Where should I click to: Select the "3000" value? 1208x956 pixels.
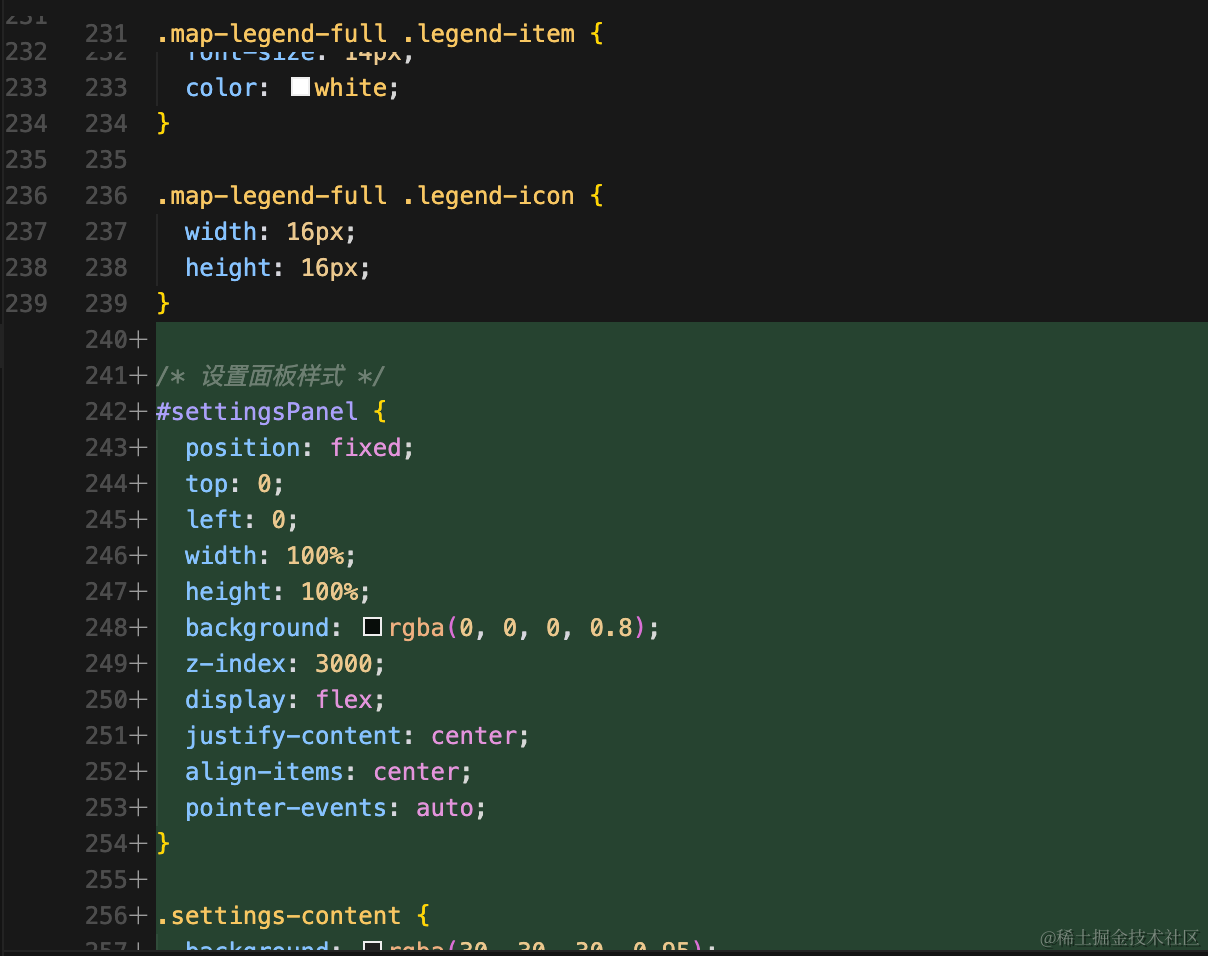[x=343, y=663]
